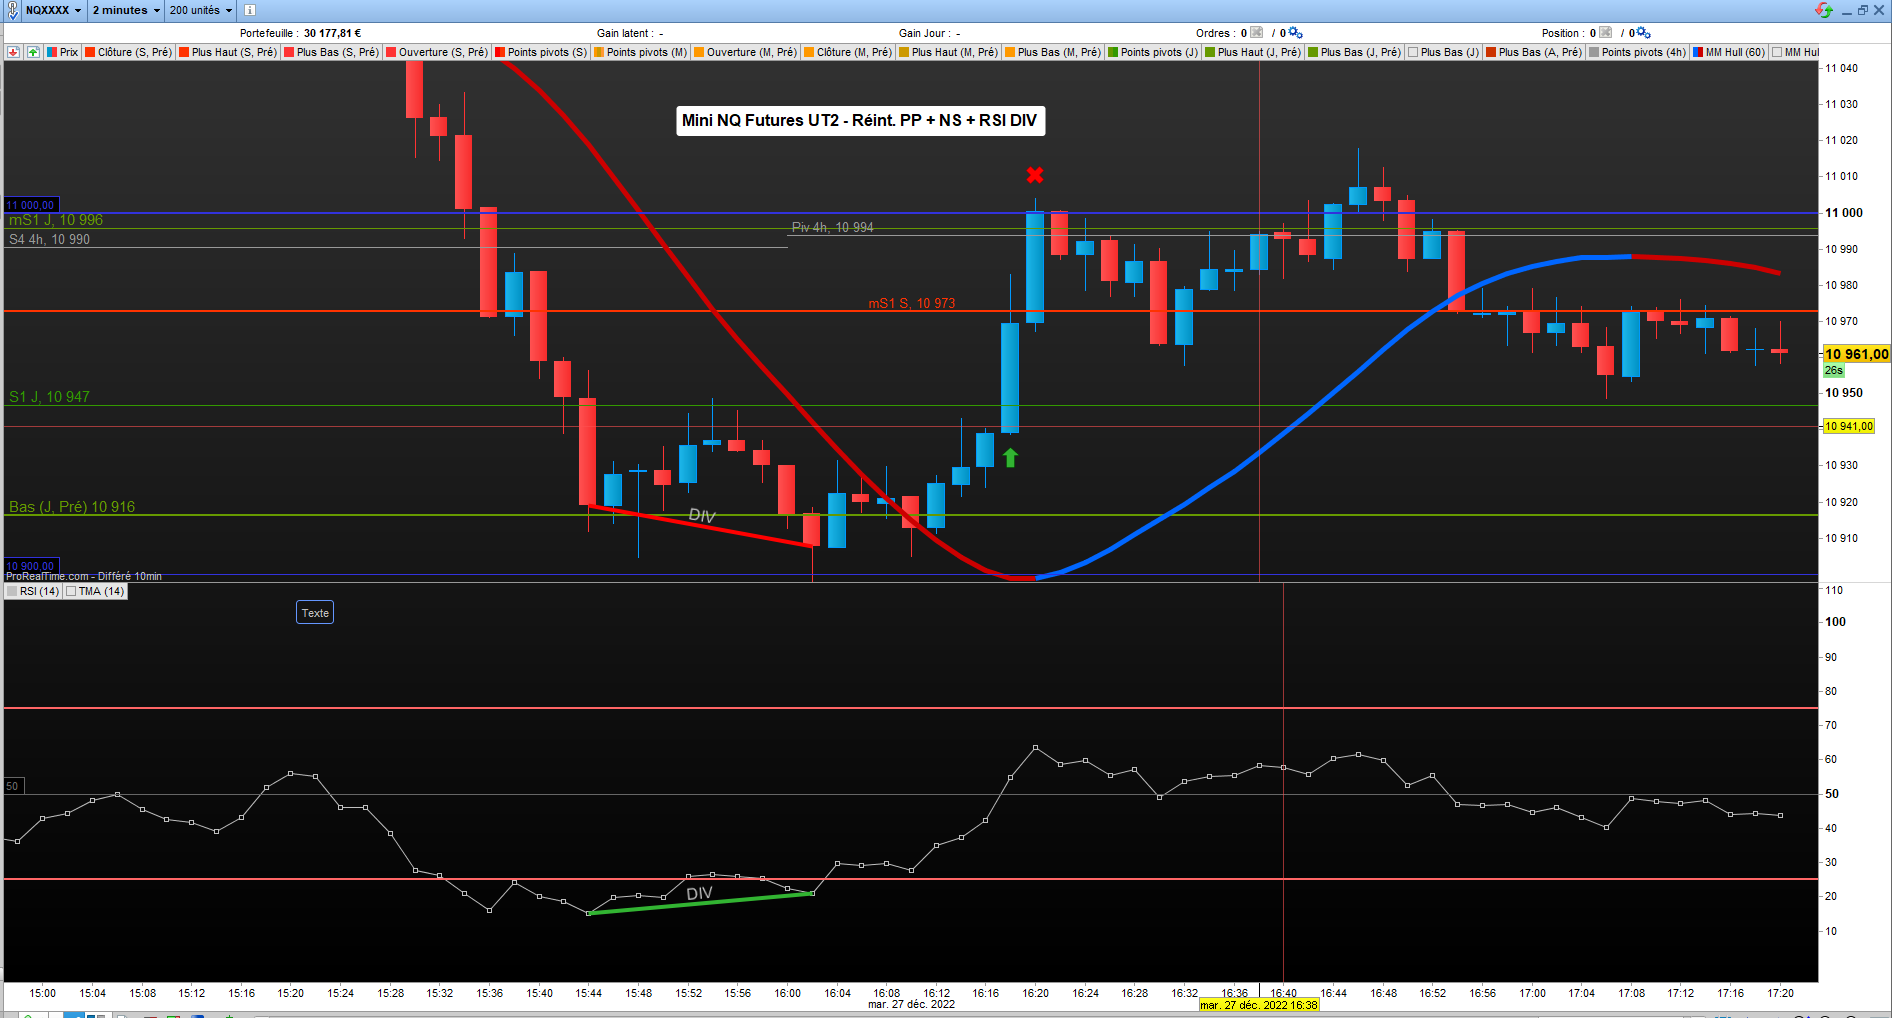Click the 'mS1 S, 10 973' pivot label
Image resolution: width=1892 pixels, height=1018 pixels.
coord(911,303)
